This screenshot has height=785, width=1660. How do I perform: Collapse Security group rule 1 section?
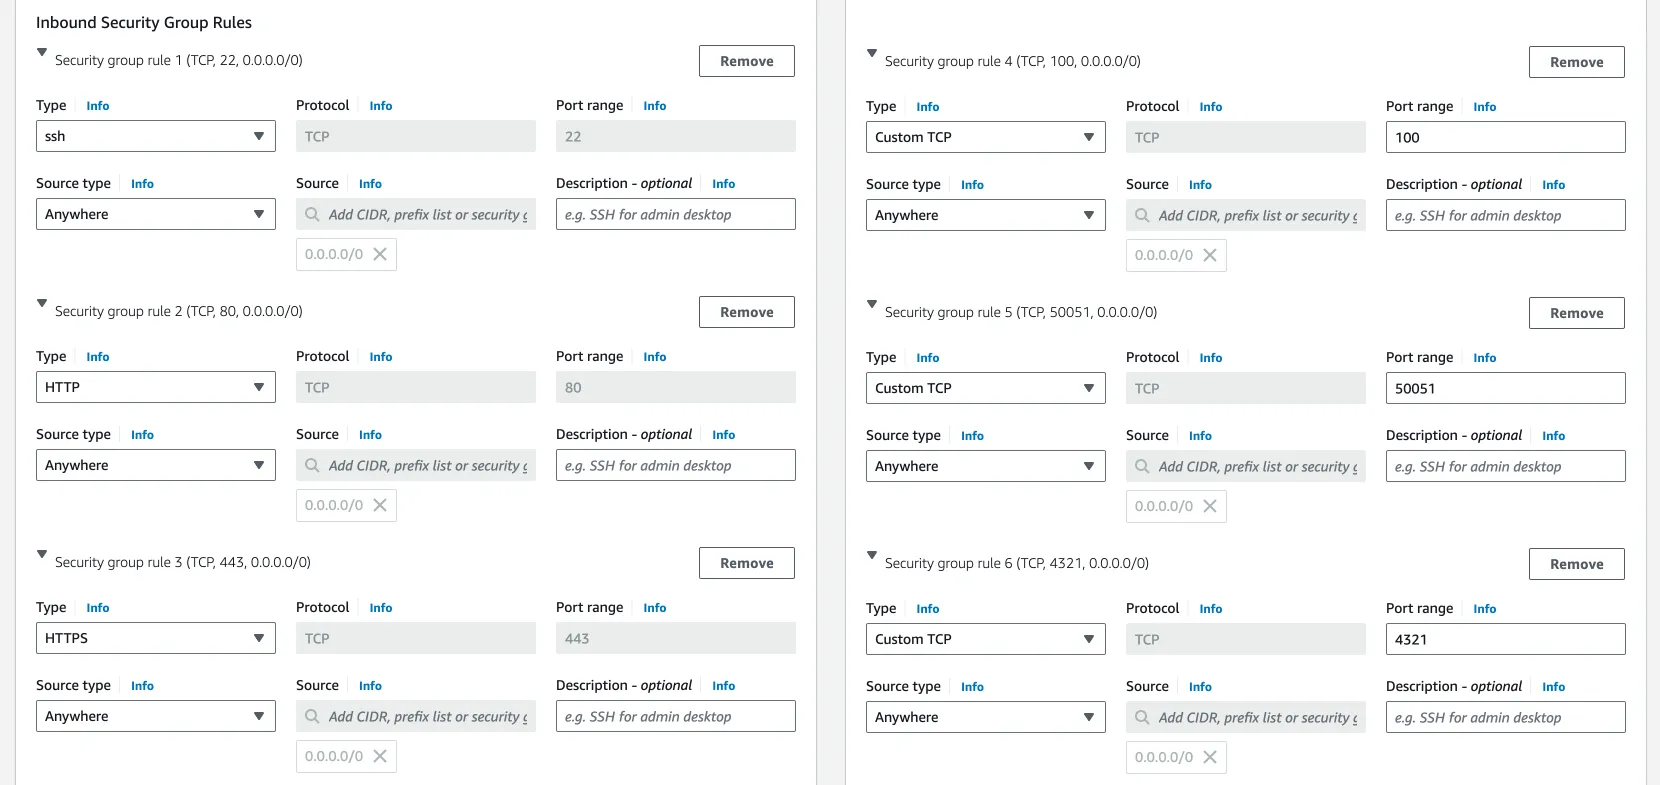tap(42, 52)
